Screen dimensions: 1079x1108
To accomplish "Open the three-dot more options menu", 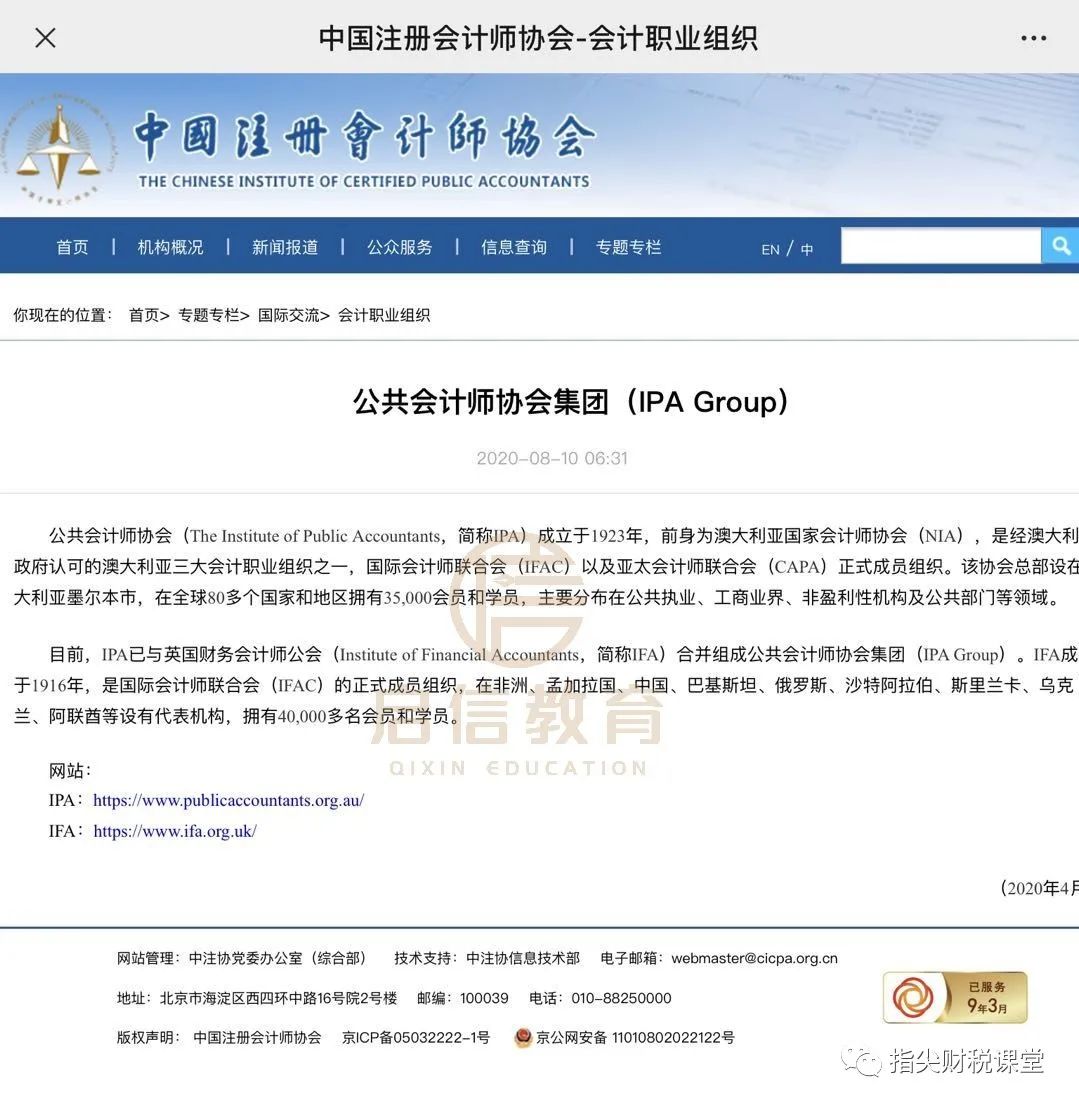I will tap(1033, 38).
